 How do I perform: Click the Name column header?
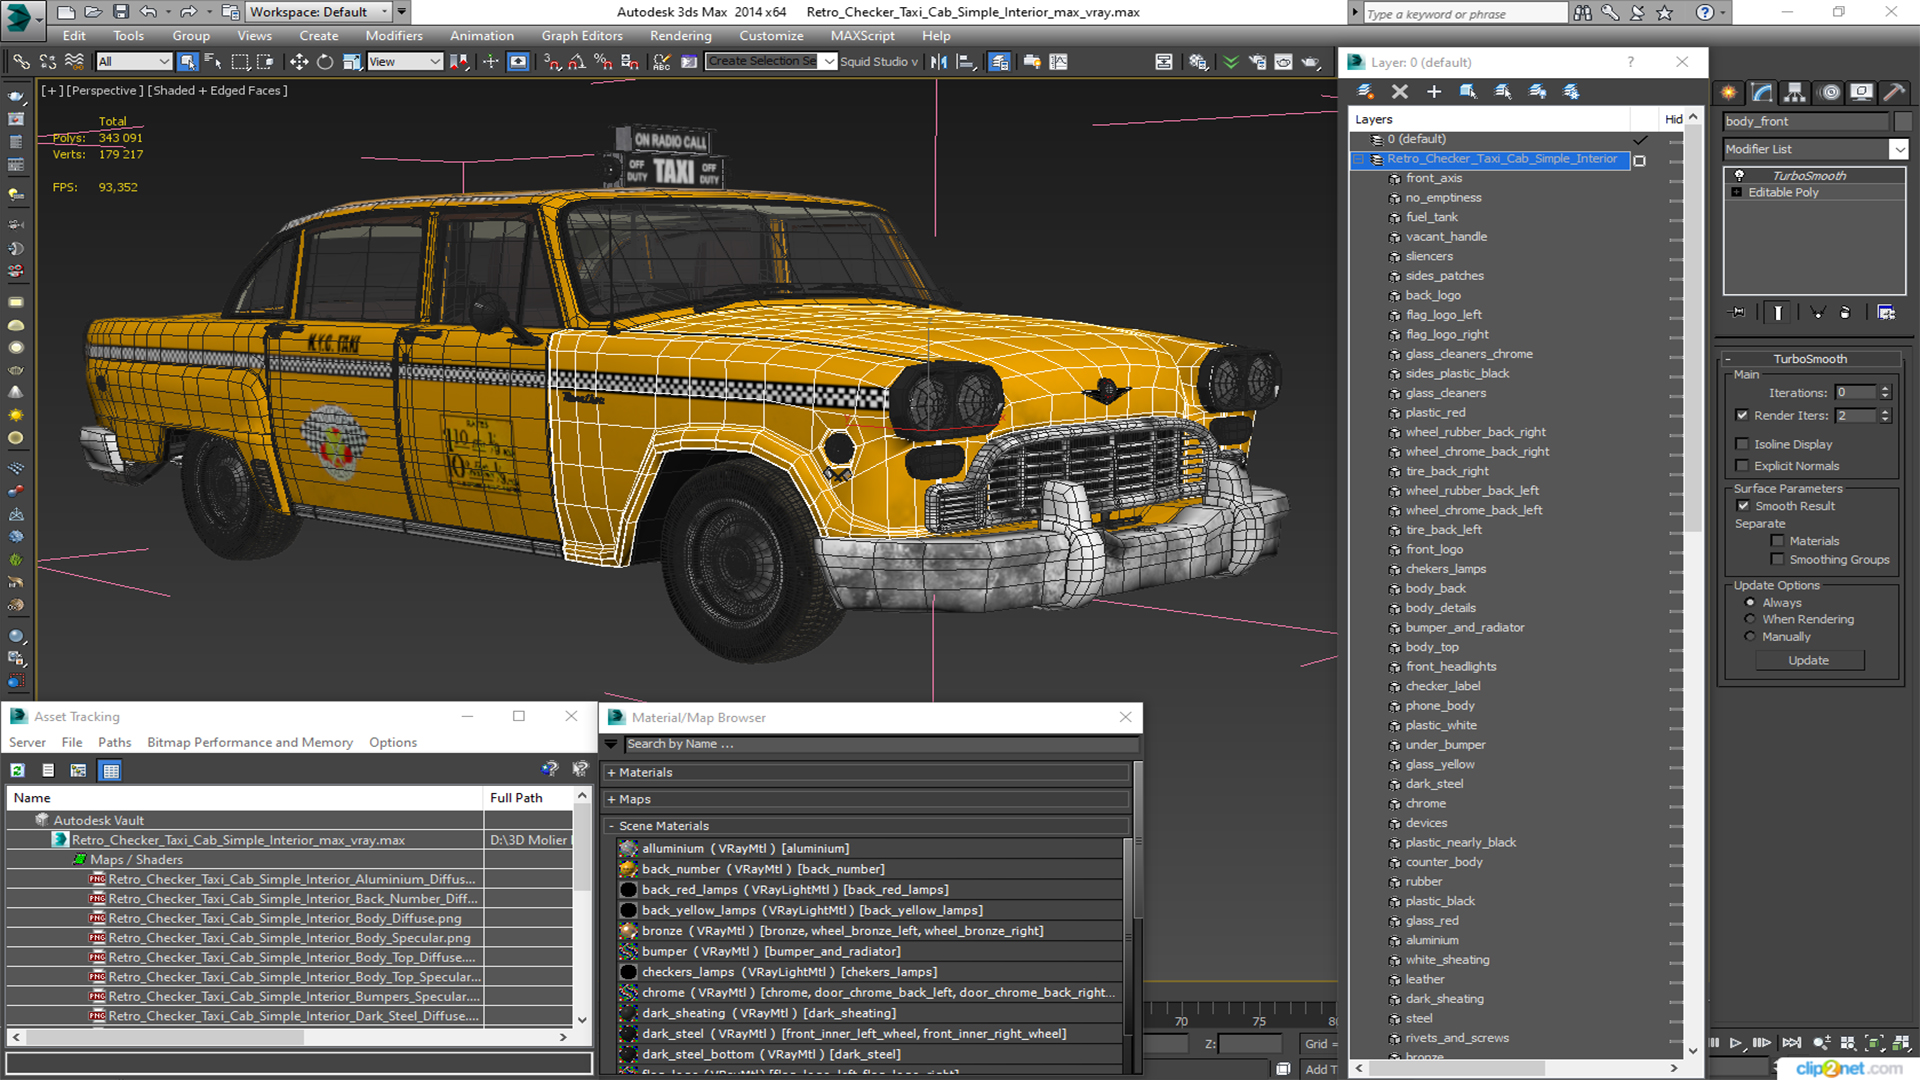click(245, 798)
